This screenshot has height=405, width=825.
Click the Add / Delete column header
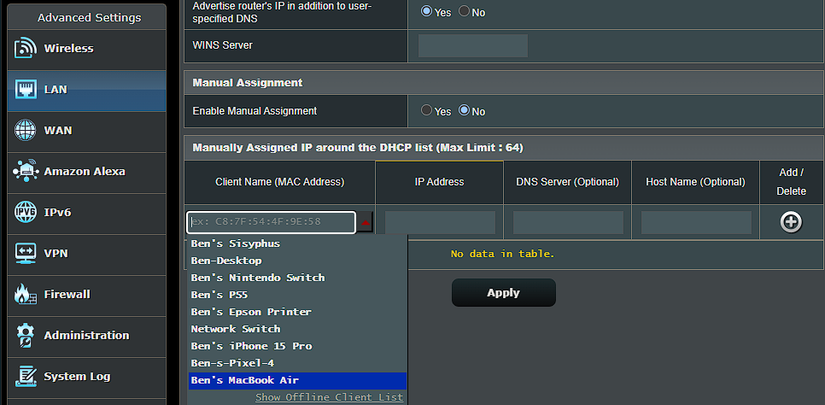(x=791, y=182)
